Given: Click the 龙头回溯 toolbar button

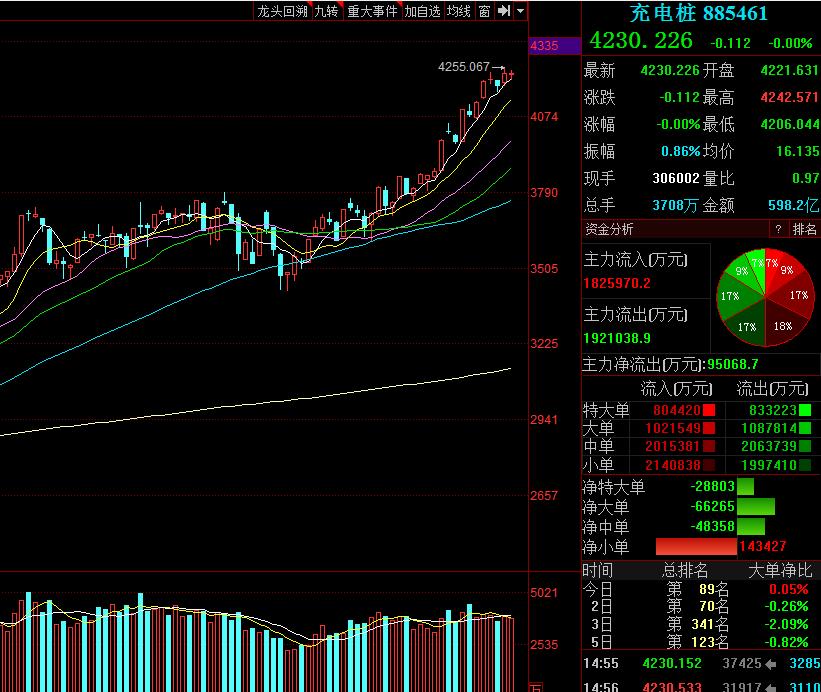Looking at the screenshot, I should click(282, 11).
